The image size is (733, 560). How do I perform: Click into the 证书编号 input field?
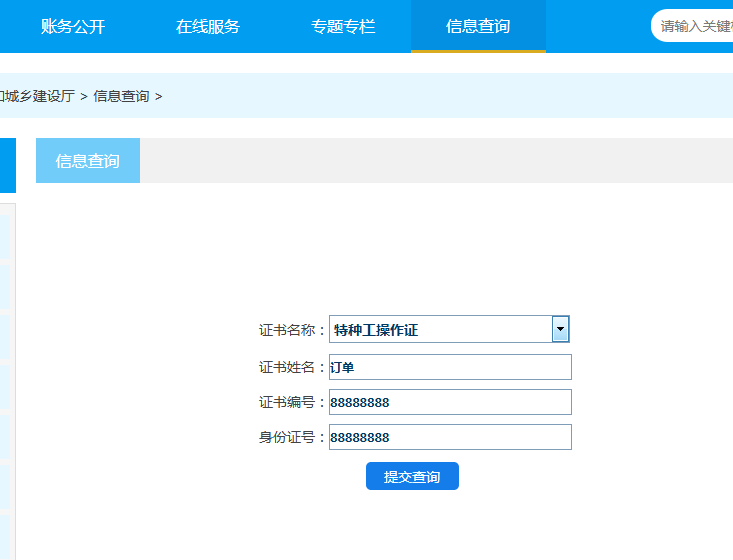click(x=450, y=402)
